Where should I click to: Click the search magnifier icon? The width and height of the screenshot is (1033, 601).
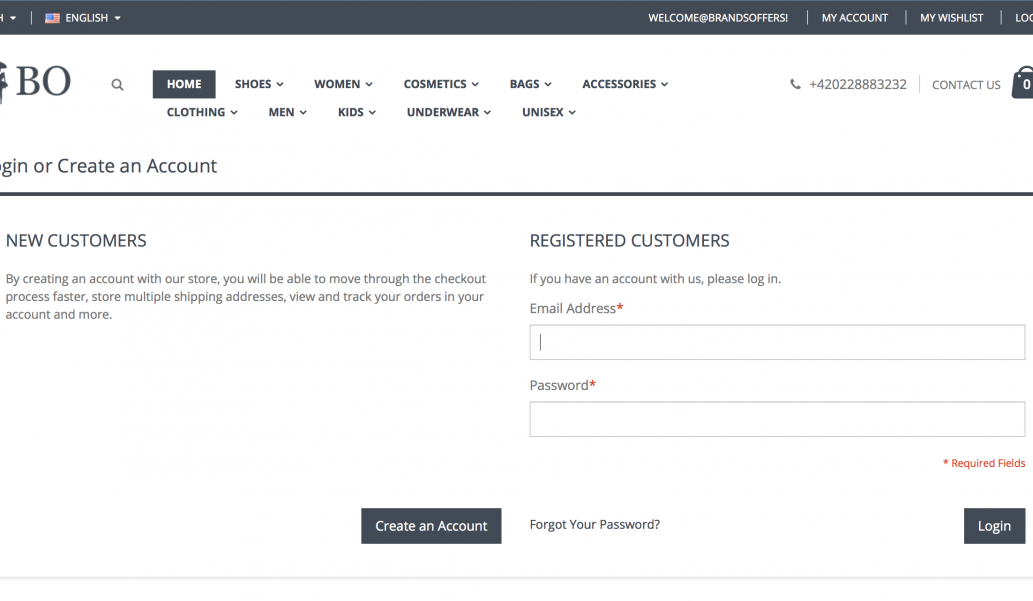click(x=117, y=84)
